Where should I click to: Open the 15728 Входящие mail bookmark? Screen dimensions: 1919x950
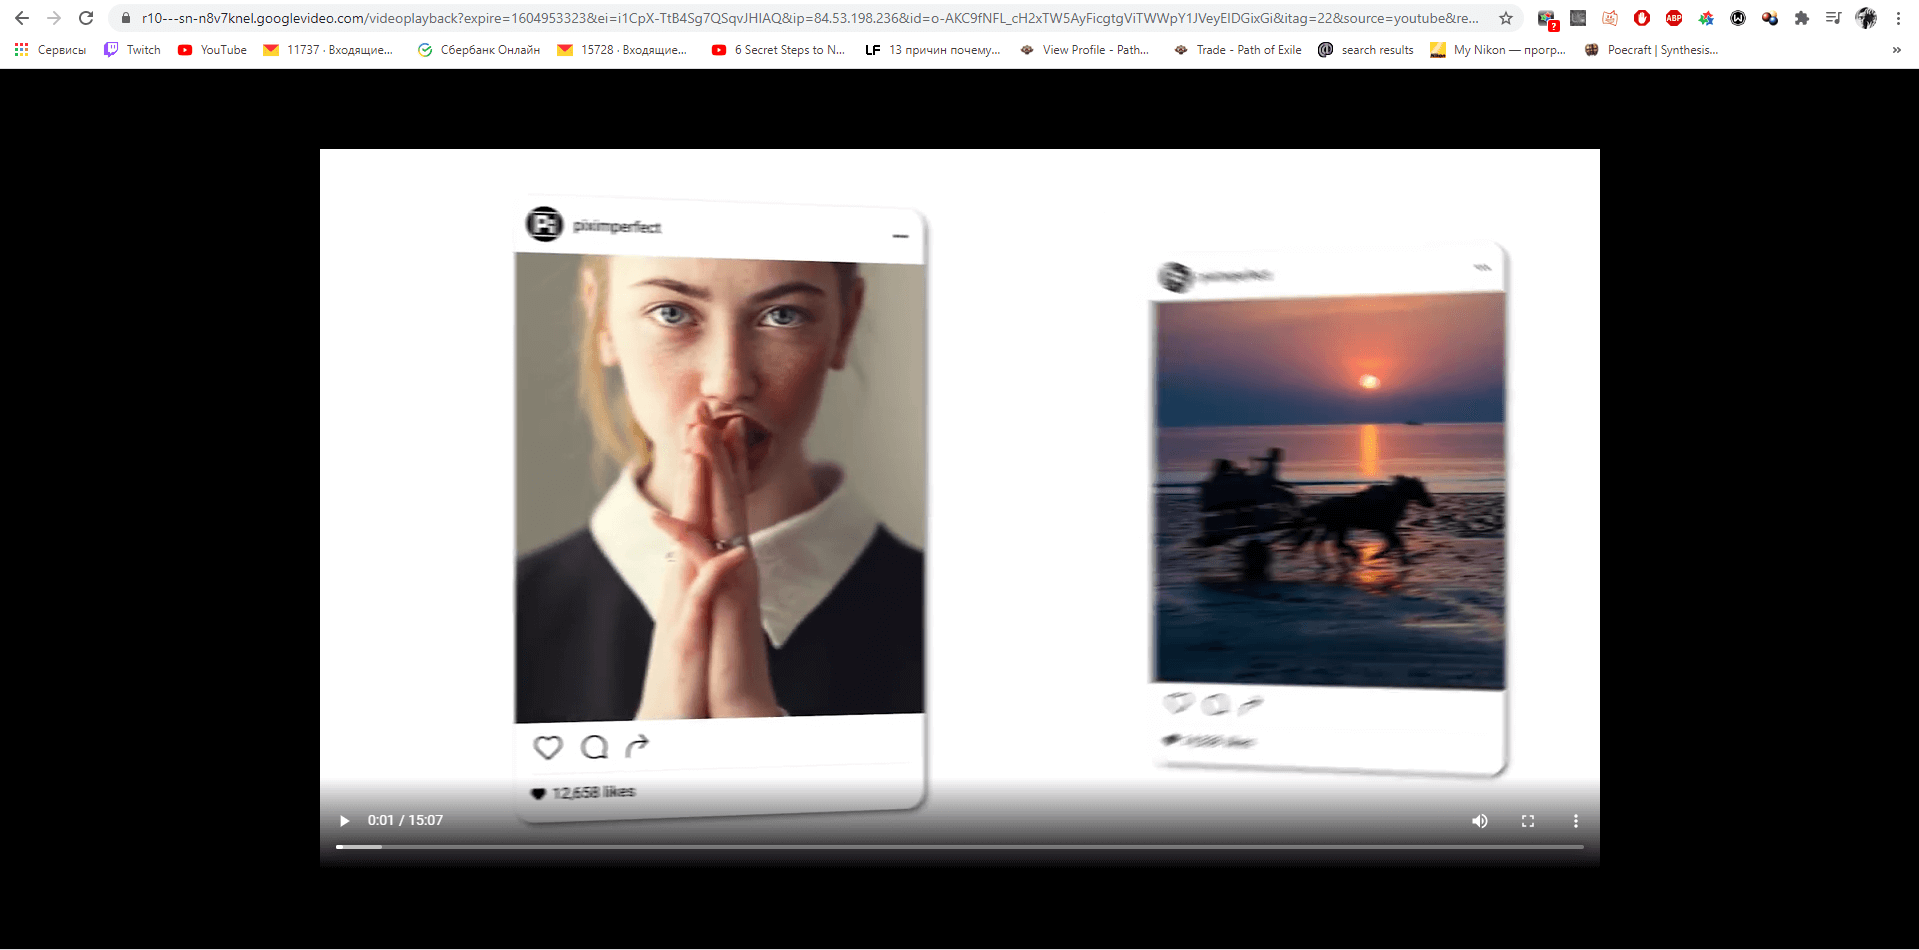(x=622, y=50)
